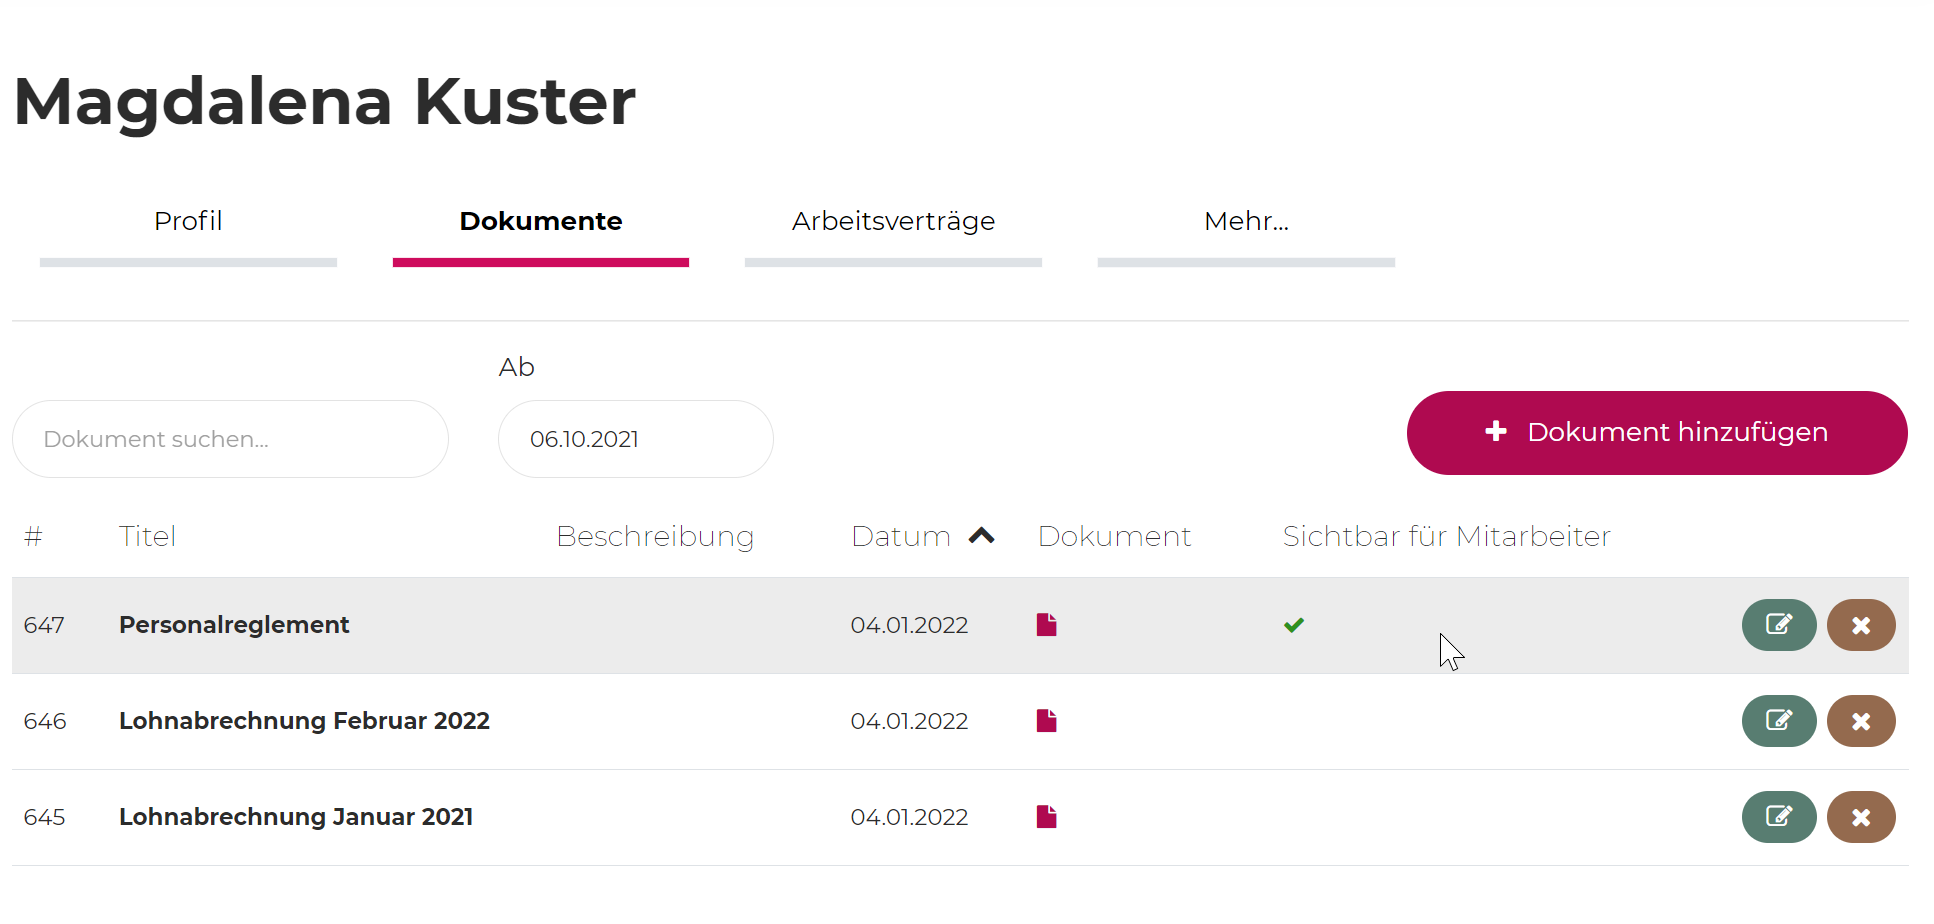Open the Personalreglement document file icon
The image size is (1934, 924).
1046,625
